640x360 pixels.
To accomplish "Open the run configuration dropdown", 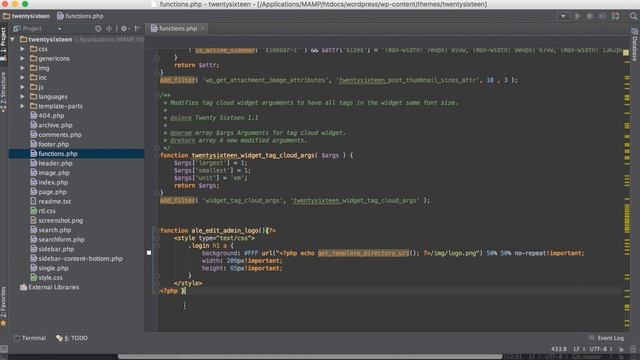I will [563, 16].
